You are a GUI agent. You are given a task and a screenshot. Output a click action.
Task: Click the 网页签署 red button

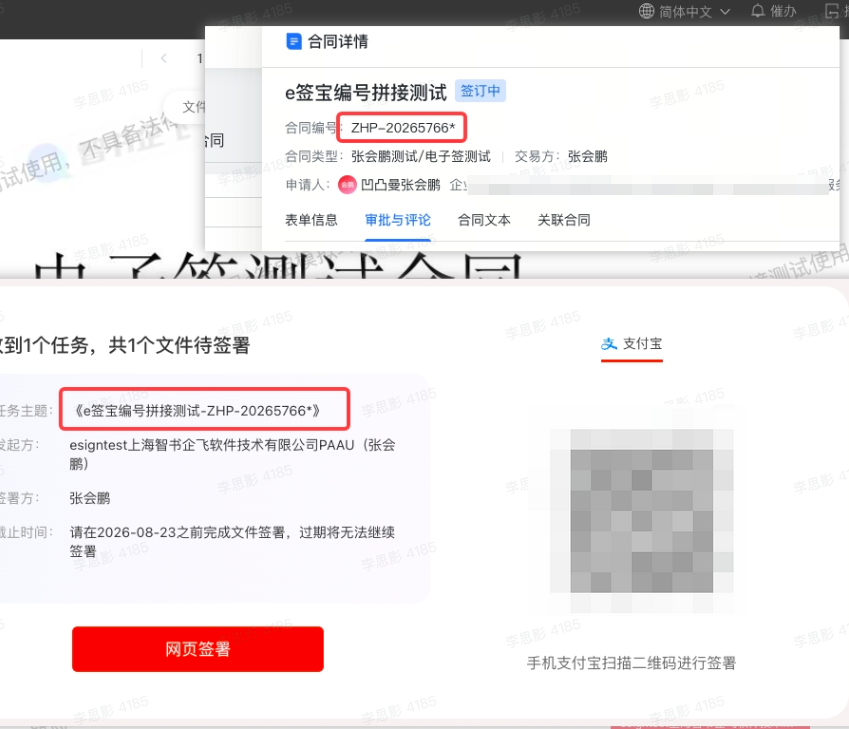[198, 649]
